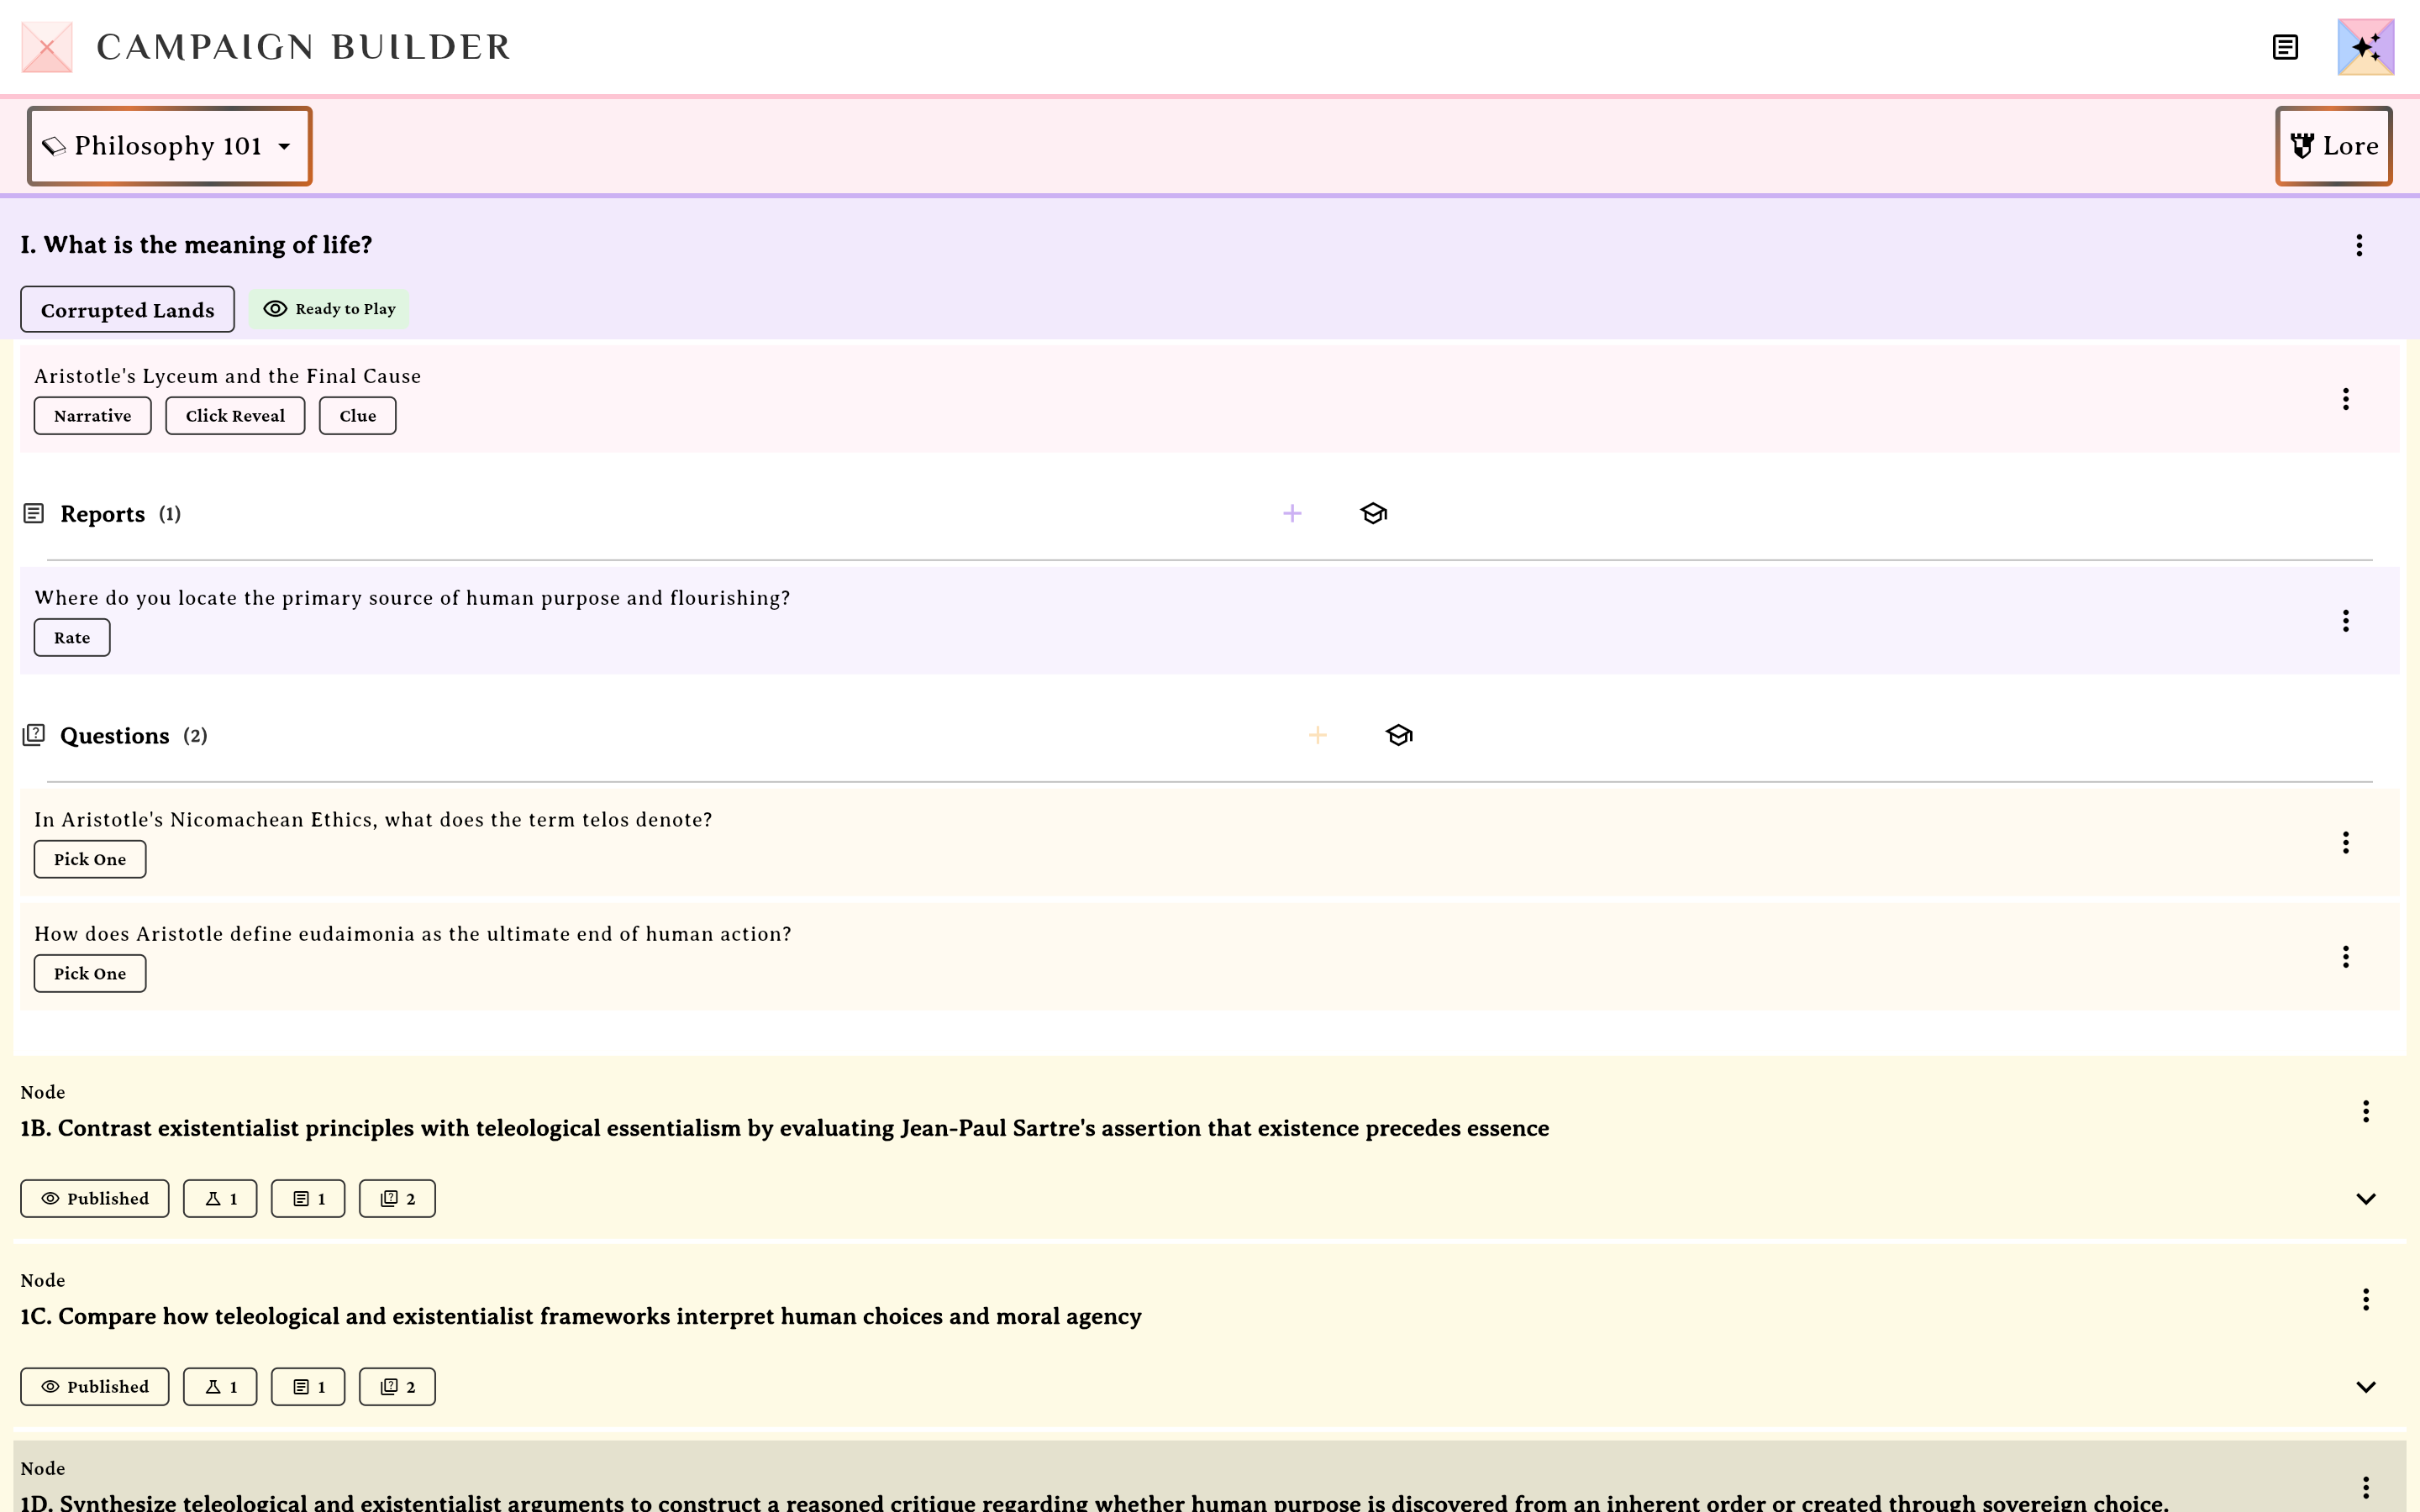Add a new question with plus icon

1318,735
